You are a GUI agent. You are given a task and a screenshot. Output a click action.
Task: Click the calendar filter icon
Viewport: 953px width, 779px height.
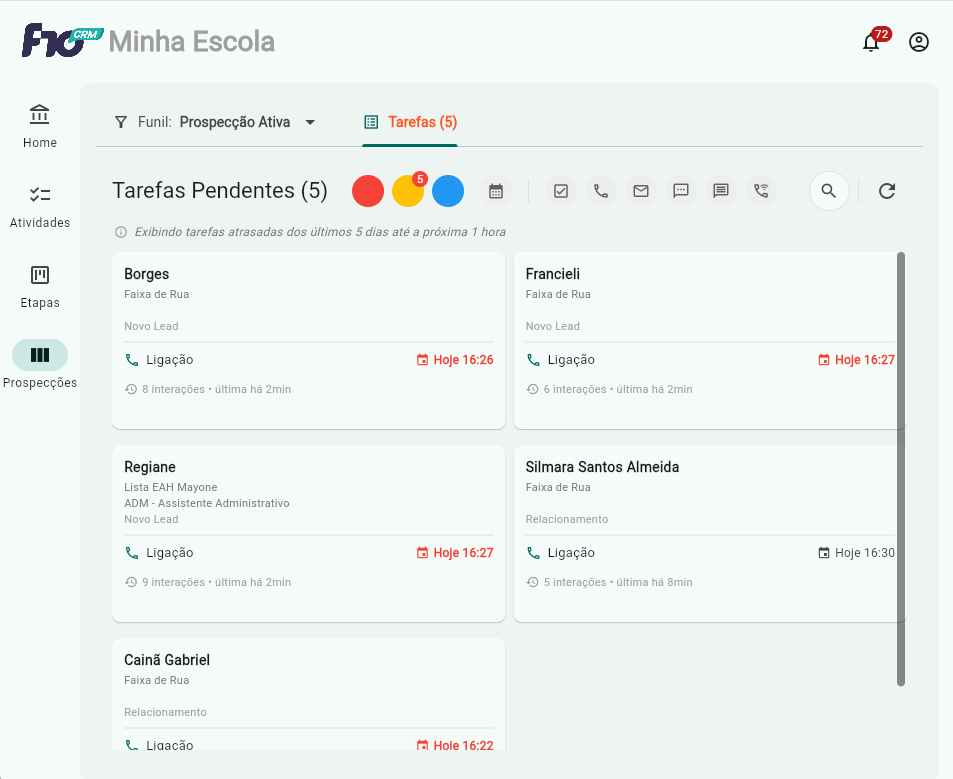pos(495,191)
